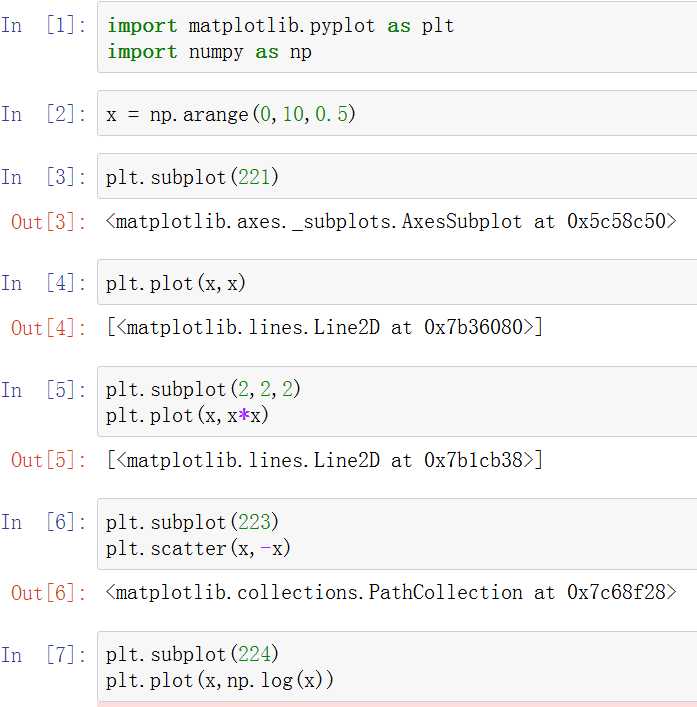This screenshot has width=697, height=707.
Task: Select the cell with plt.subplot(2,2,2)
Action: [397, 402]
